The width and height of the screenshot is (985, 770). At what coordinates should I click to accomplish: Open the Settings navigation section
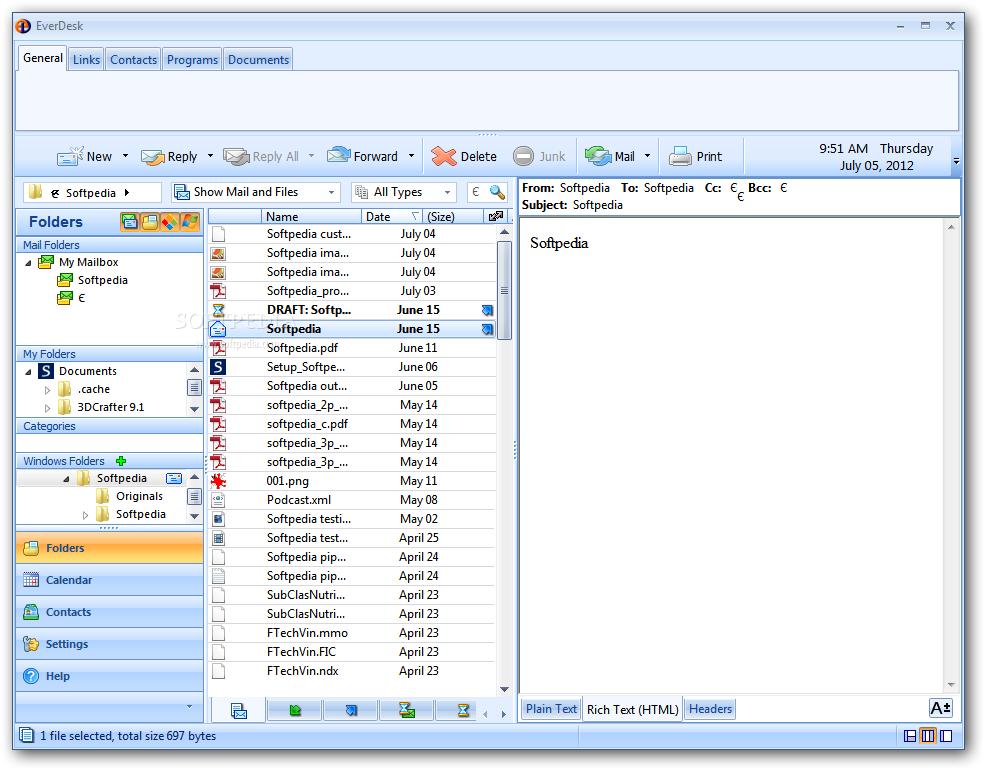tap(109, 644)
